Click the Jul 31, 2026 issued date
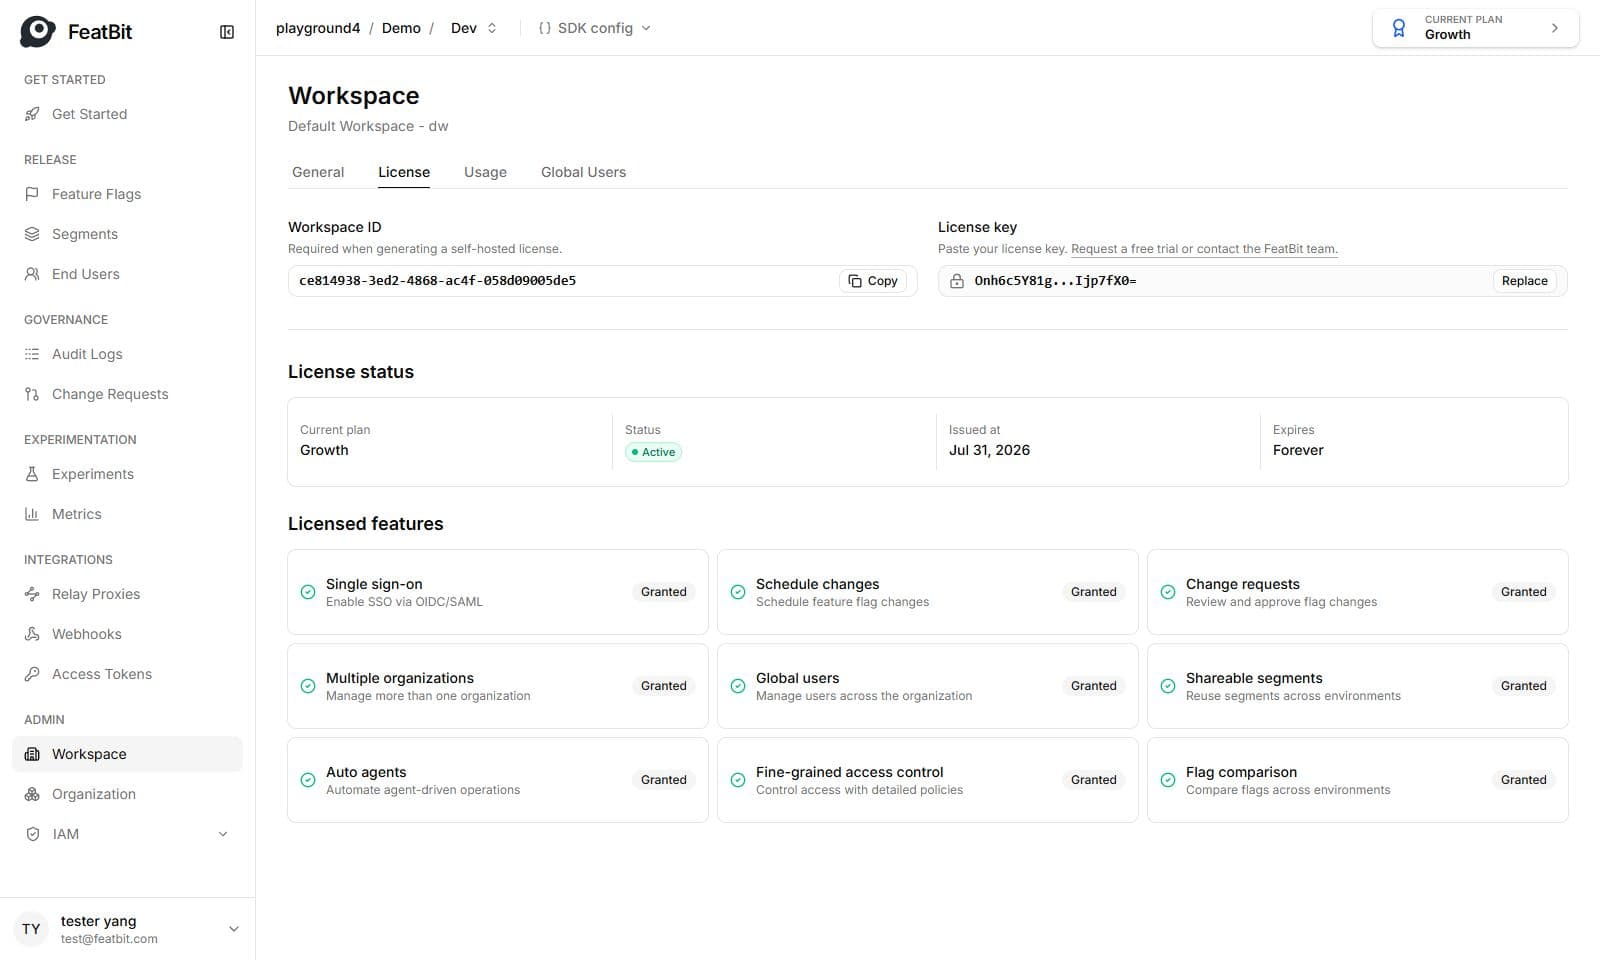The width and height of the screenshot is (1600, 960). 989,450
